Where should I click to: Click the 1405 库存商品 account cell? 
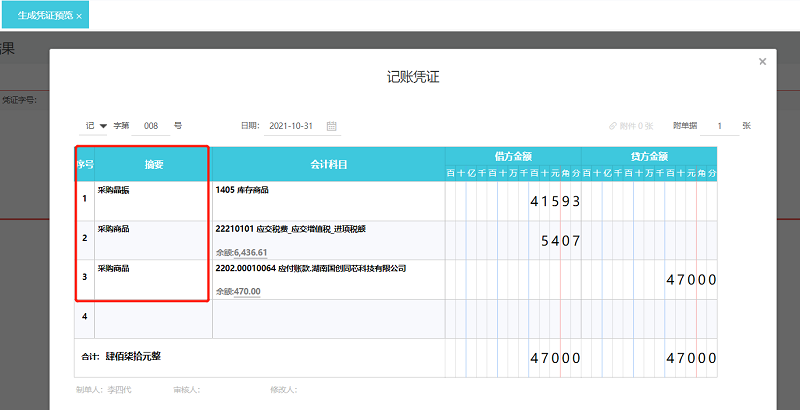[x=328, y=200]
